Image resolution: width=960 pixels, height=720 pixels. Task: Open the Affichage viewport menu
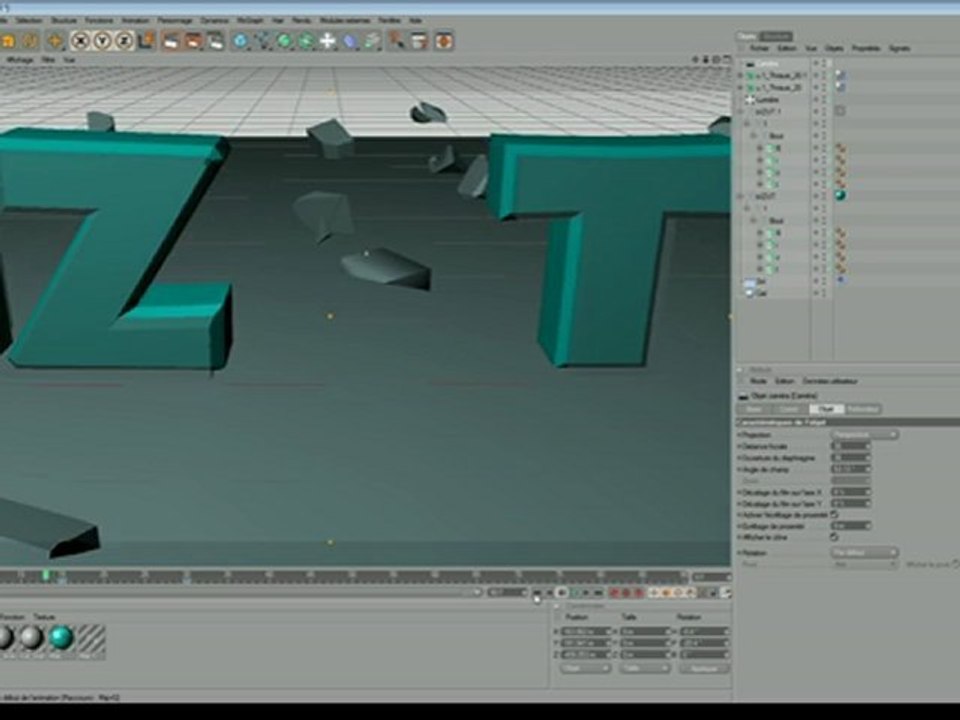pos(20,60)
